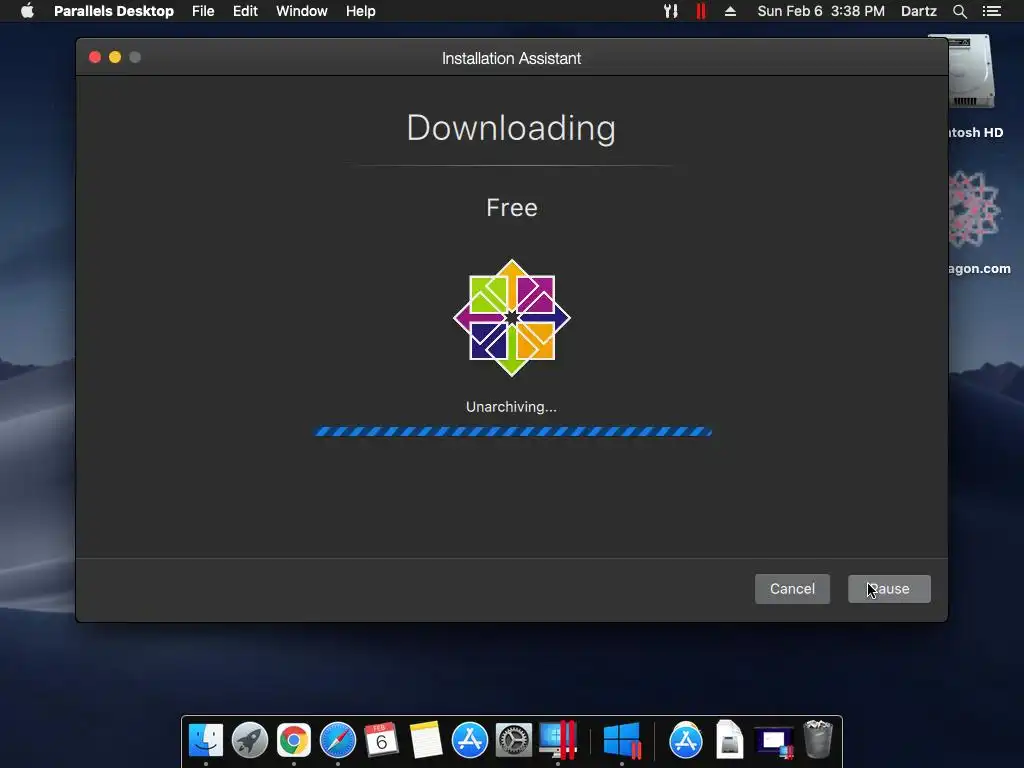Open Spotlight search magnifier
This screenshot has width=1024, height=768.
(959, 11)
